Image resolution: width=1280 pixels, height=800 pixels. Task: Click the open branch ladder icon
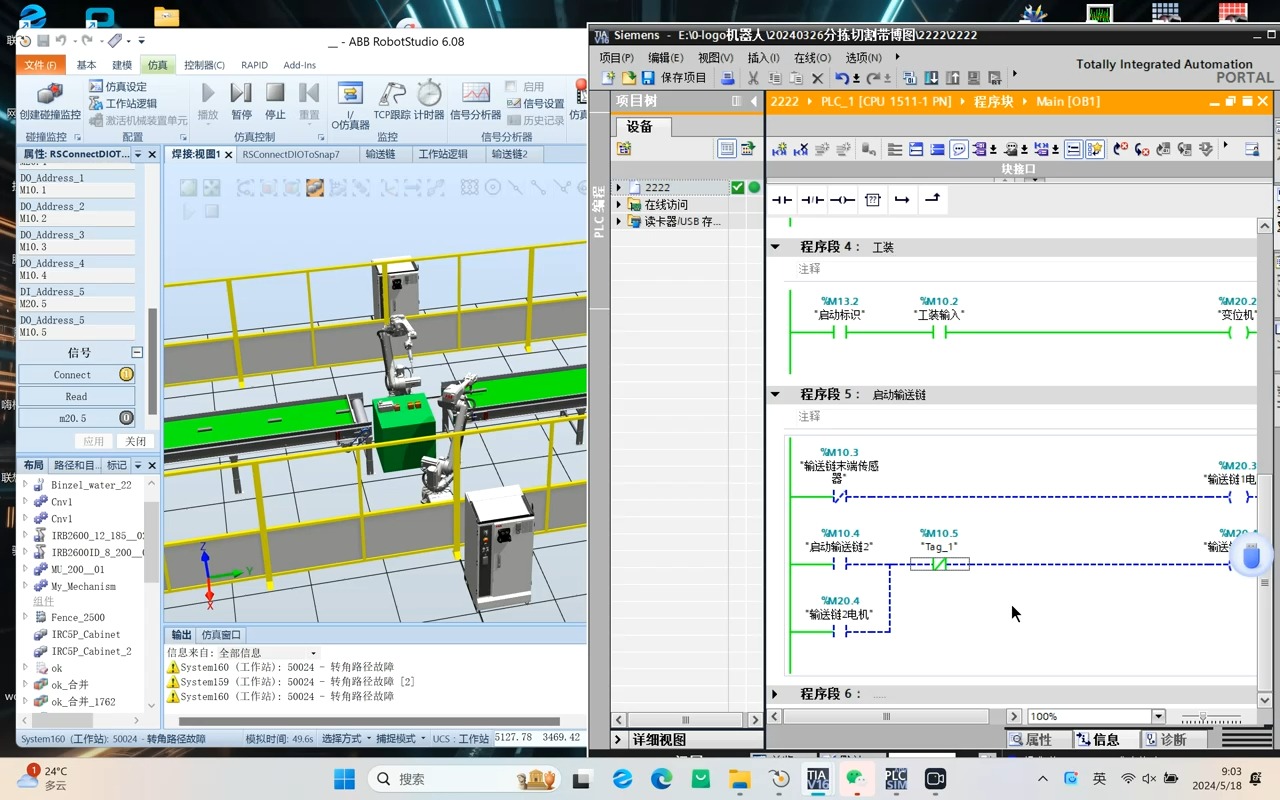(x=902, y=200)
